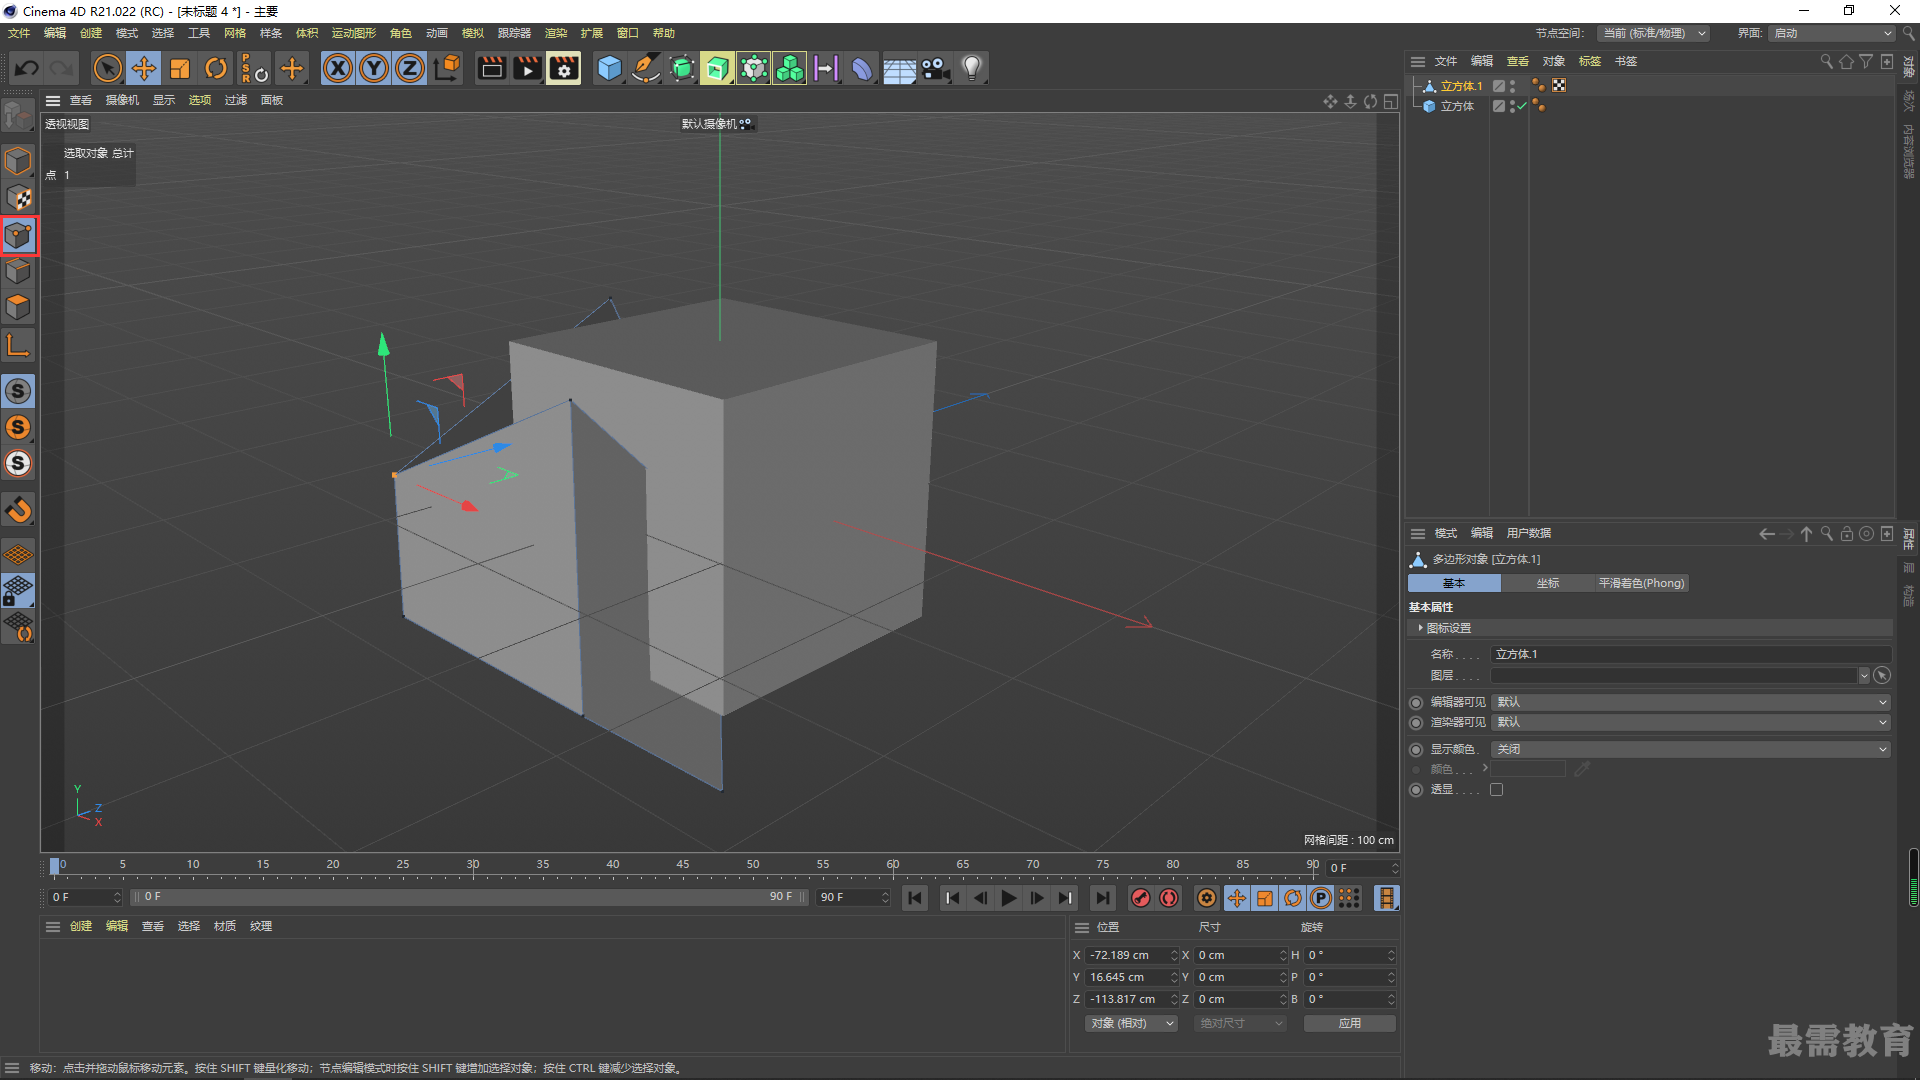Image resolution: width=1920 pixels, height=1080 pixels.
Task: Enable the 透显 checkbox
Action: coord(1497,789)
